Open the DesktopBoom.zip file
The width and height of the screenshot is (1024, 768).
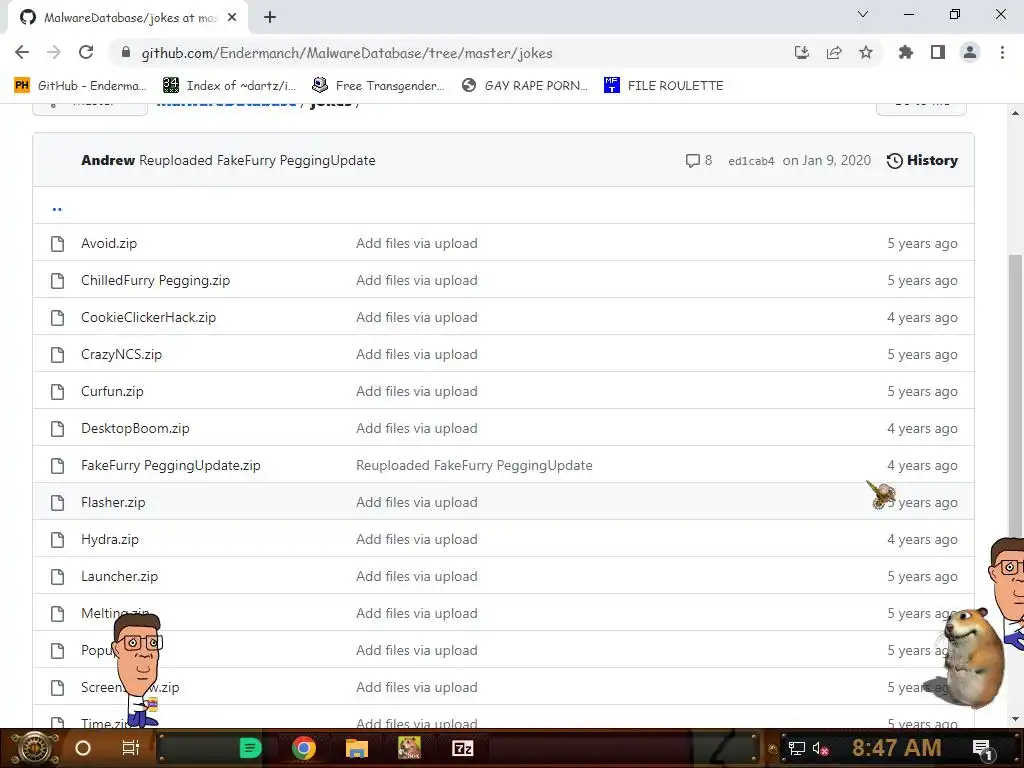135,428
